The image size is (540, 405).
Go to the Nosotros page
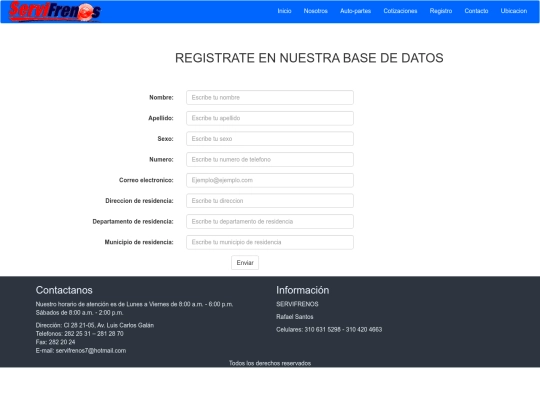click(315, 11)
